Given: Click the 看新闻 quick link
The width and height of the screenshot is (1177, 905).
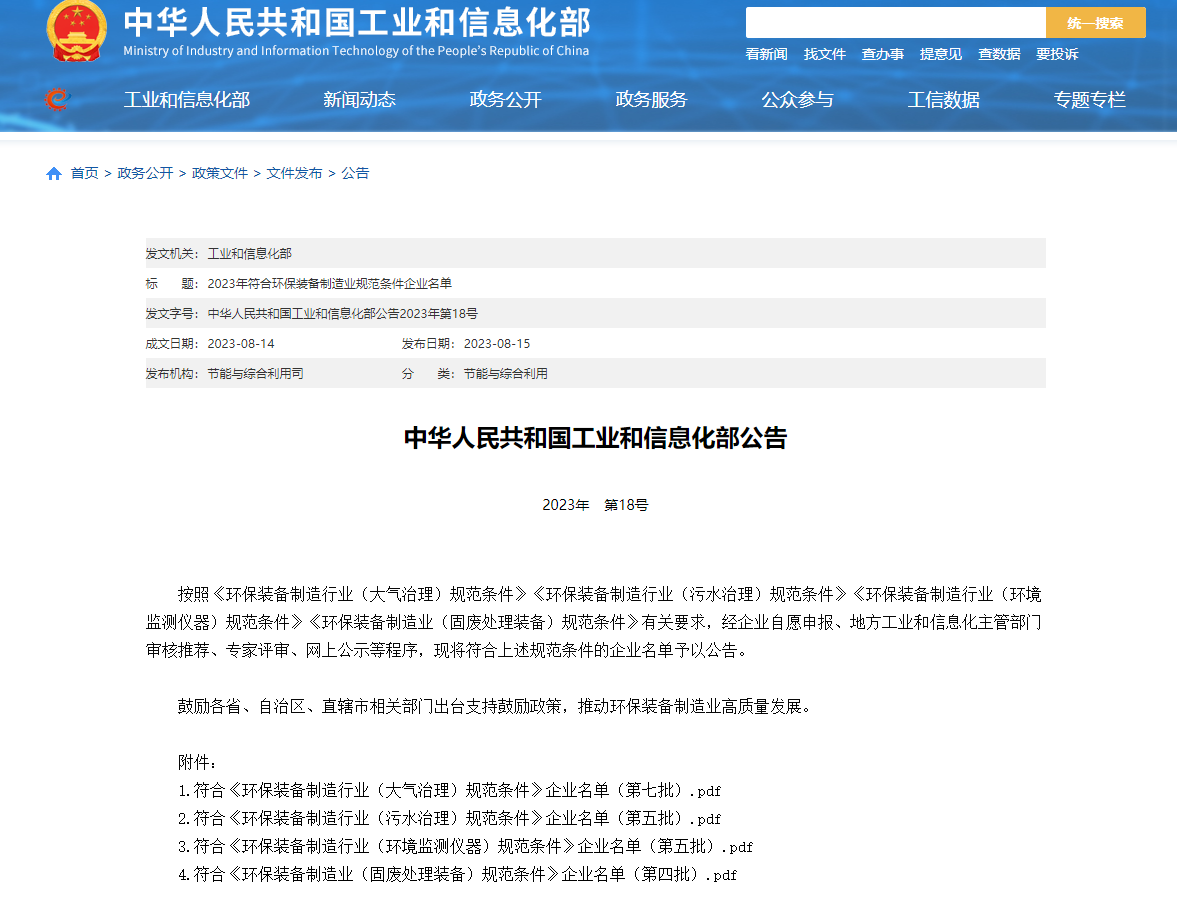Looking at the screenshot, I should coord(766,54).
